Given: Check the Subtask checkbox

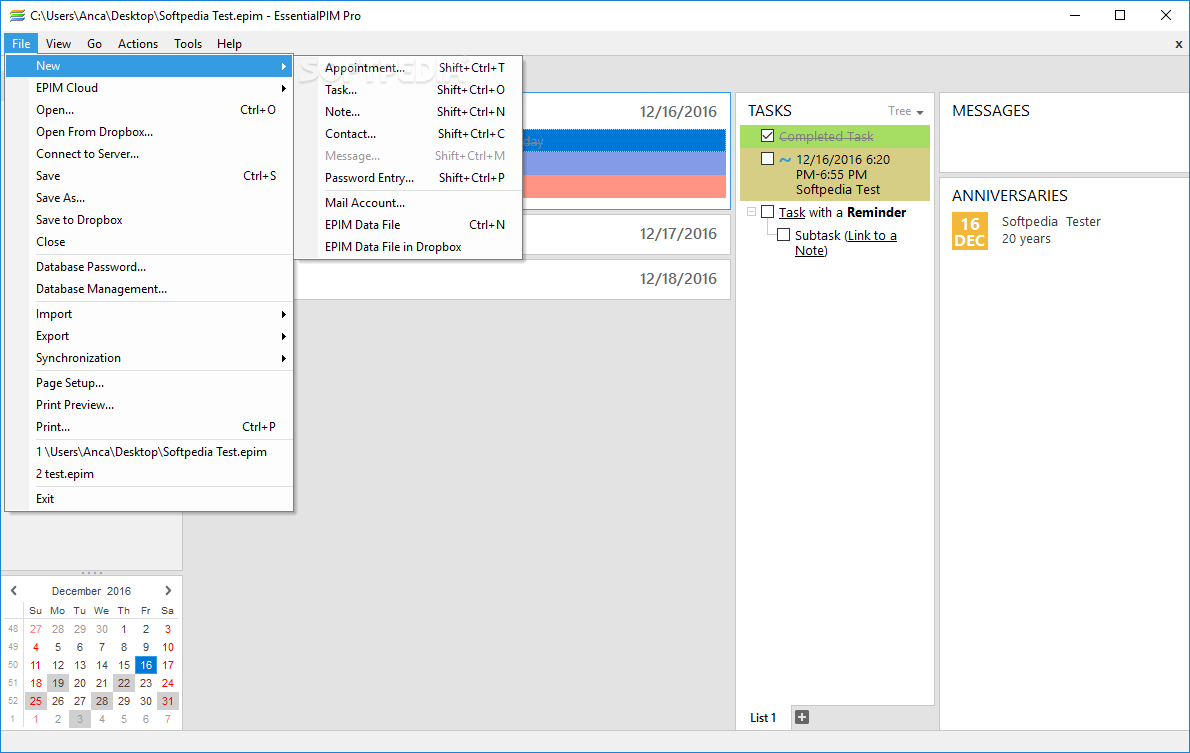Looking at the screenshot, I should point(783,235).
